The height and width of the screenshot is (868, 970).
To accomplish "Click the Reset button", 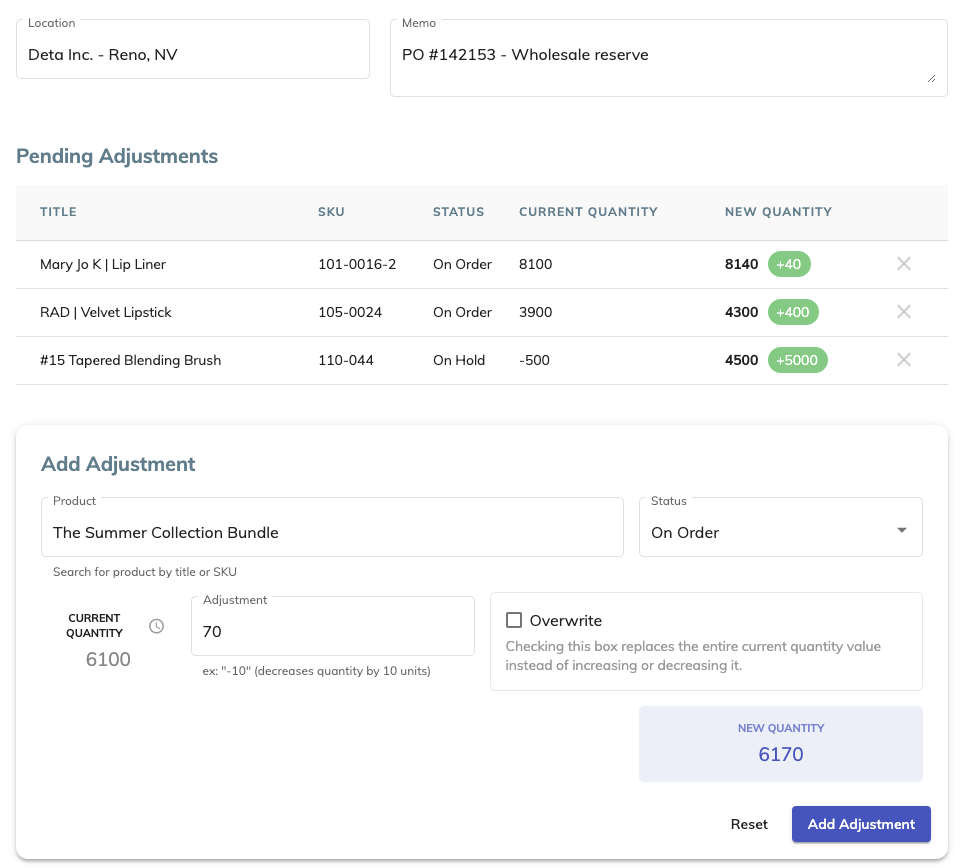I will [749, 824].
